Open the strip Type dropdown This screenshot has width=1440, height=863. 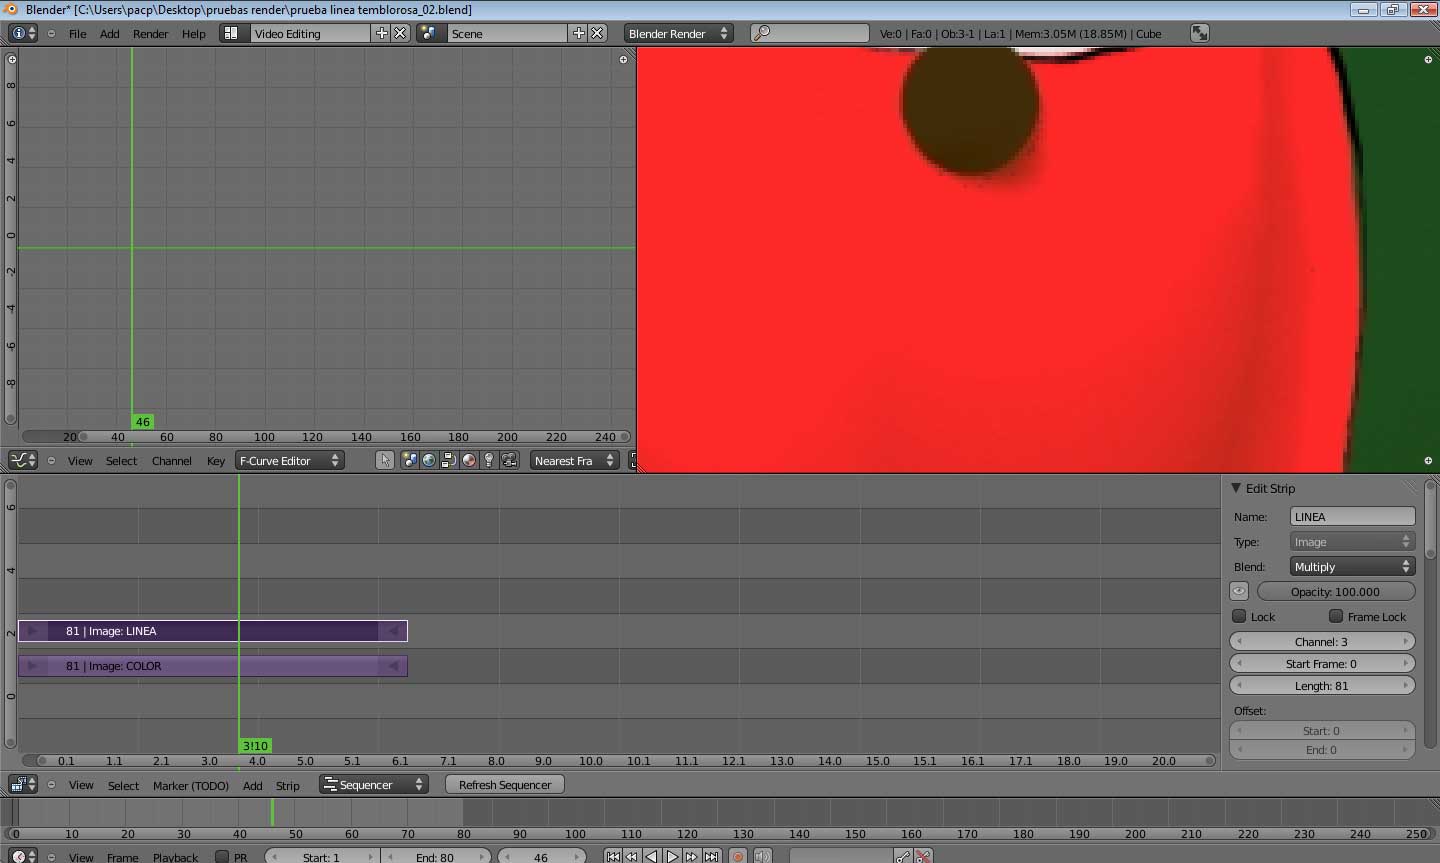click(1352, 541)
